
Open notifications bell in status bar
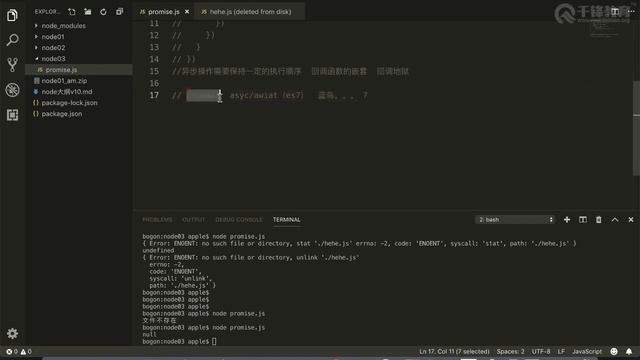(629, 351)
